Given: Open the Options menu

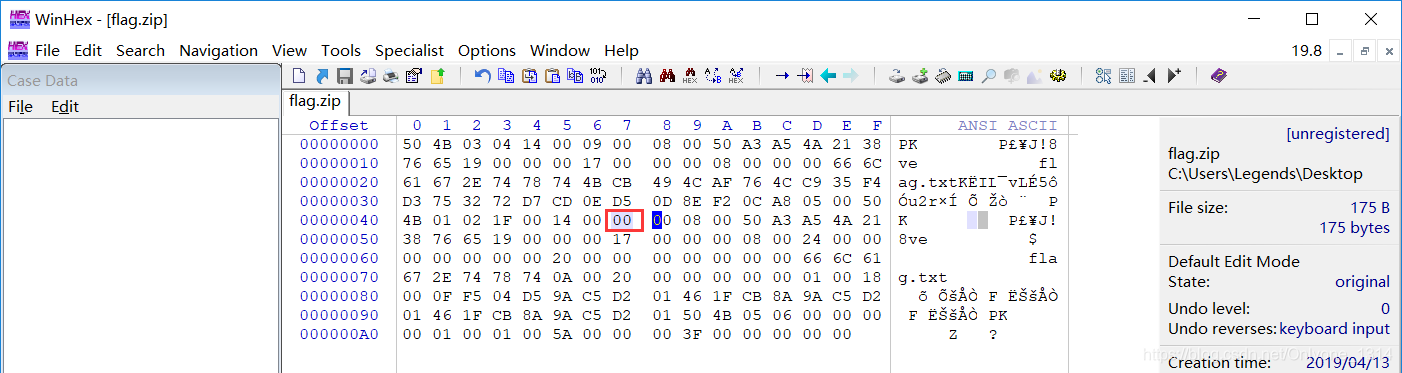Looking at the screenshot, I should pos(487,50).
